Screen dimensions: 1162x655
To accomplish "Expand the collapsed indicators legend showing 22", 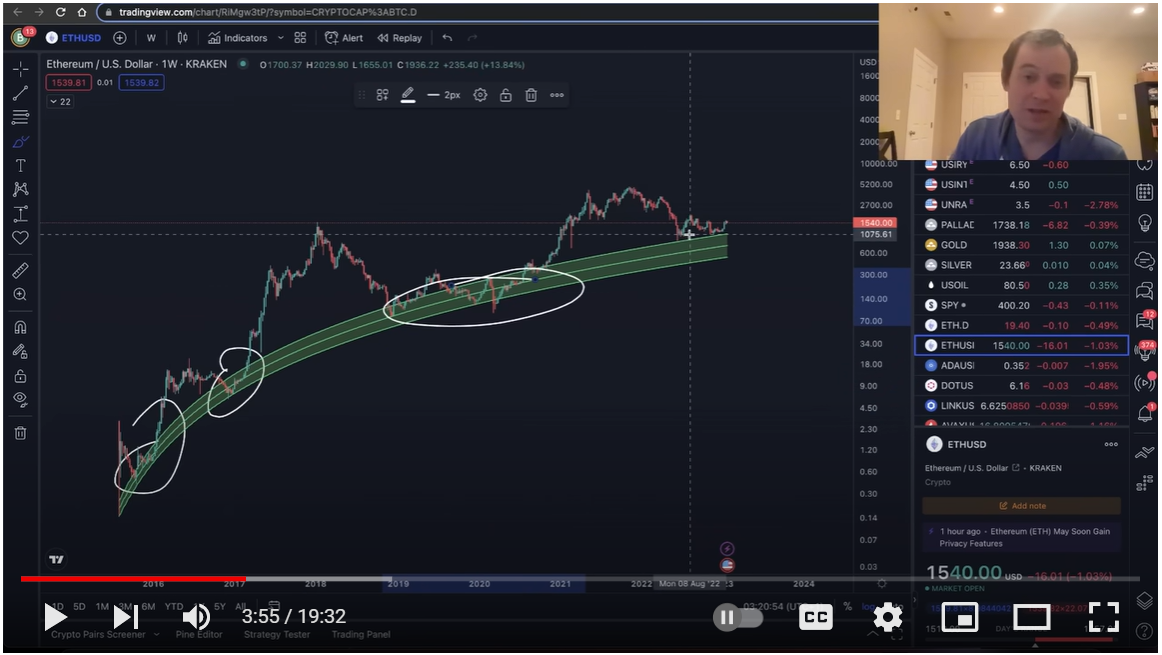I will coord(59,102).
